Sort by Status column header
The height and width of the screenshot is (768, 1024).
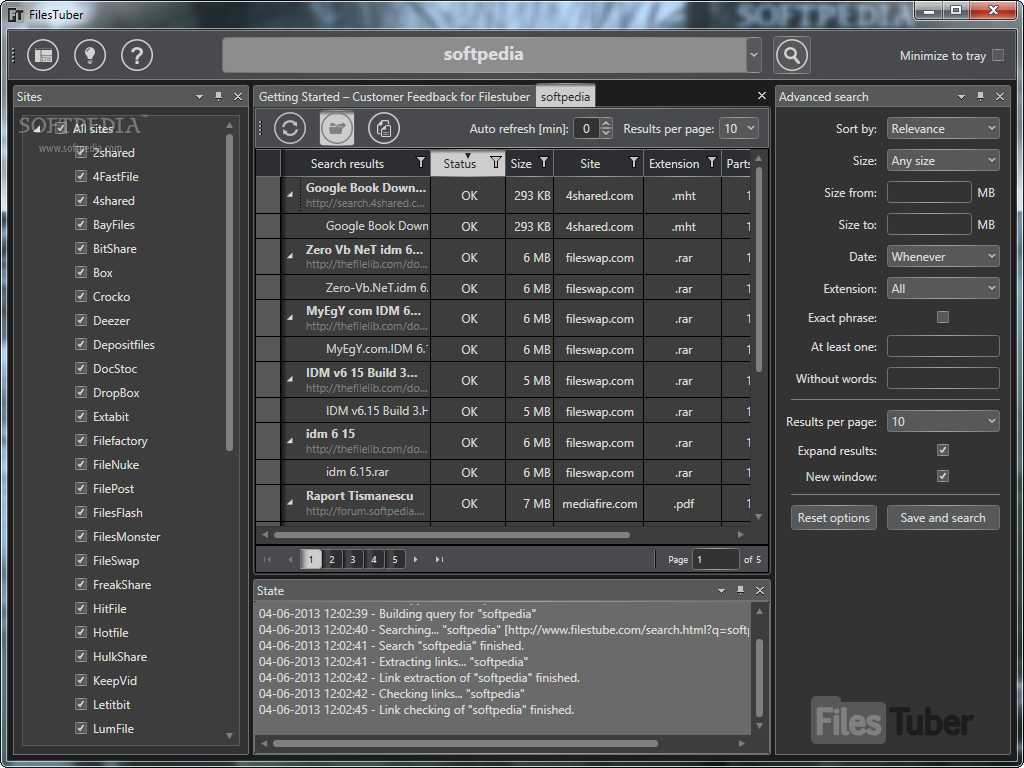click(460, 163)
